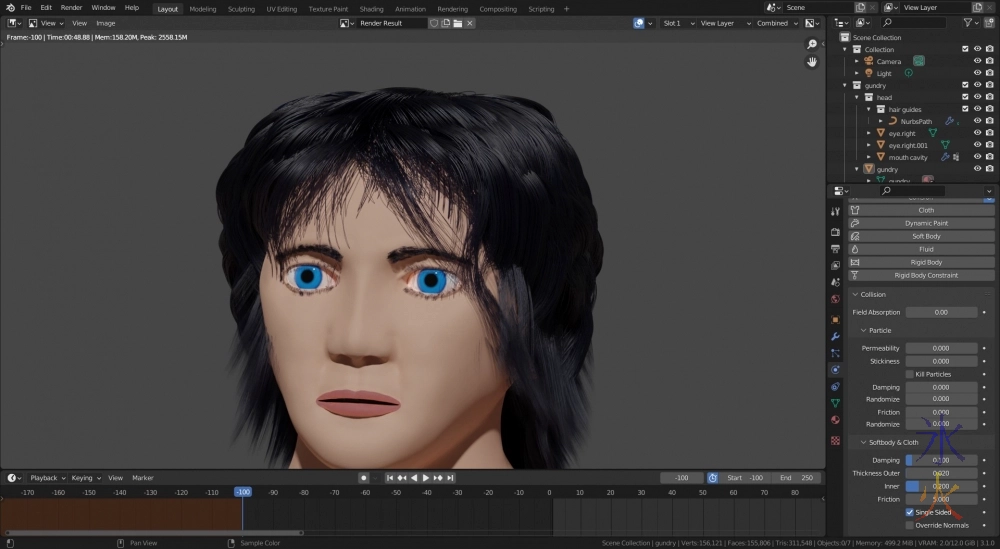Click the zoom magnifier in render view
1000x549 pixels.
click(x=812, y=45)
